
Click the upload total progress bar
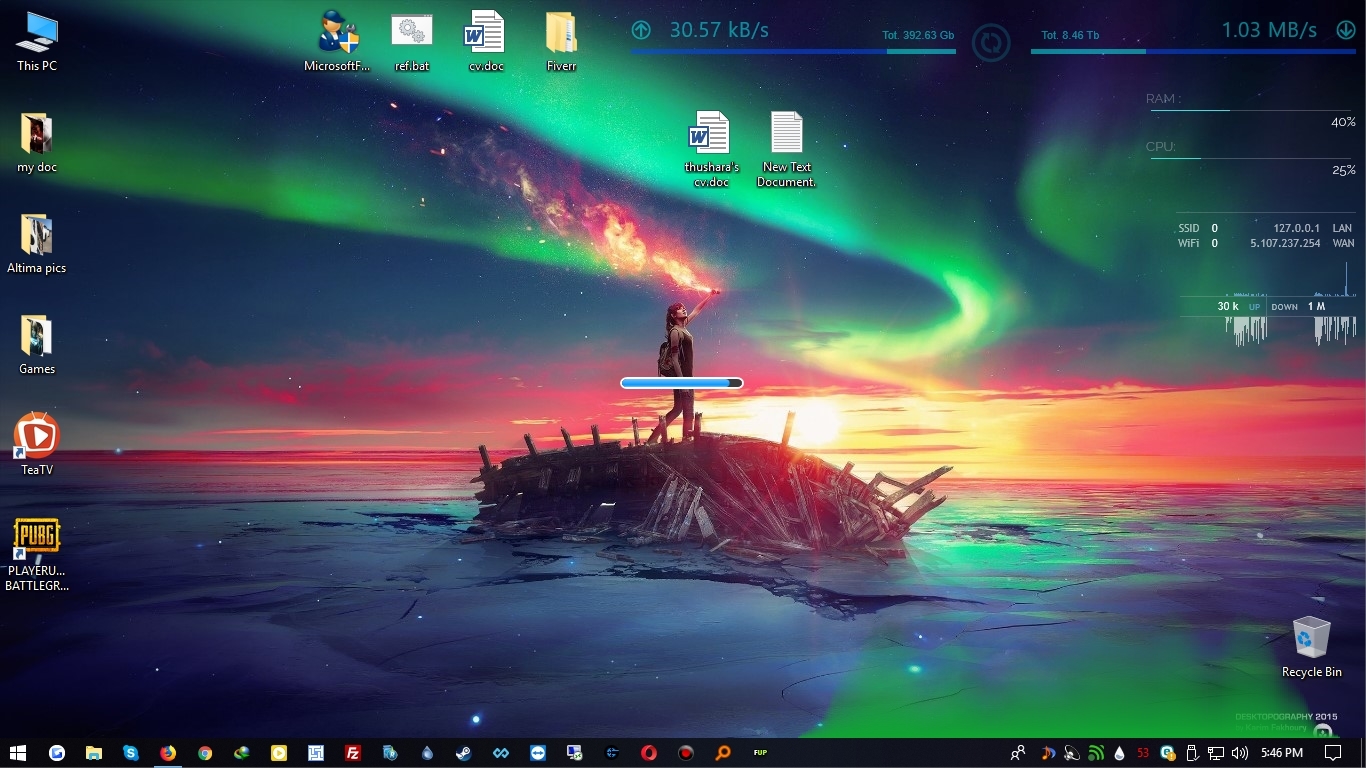pyautogui.click(x=793, y=51)
